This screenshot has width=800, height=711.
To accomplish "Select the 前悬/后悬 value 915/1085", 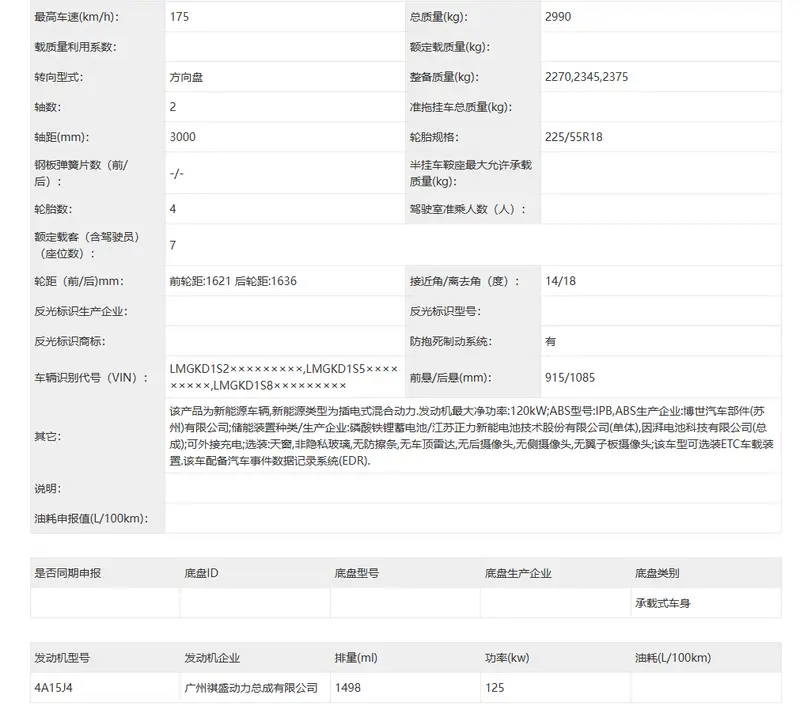I will pyautogui.click(x=570, y=377).
